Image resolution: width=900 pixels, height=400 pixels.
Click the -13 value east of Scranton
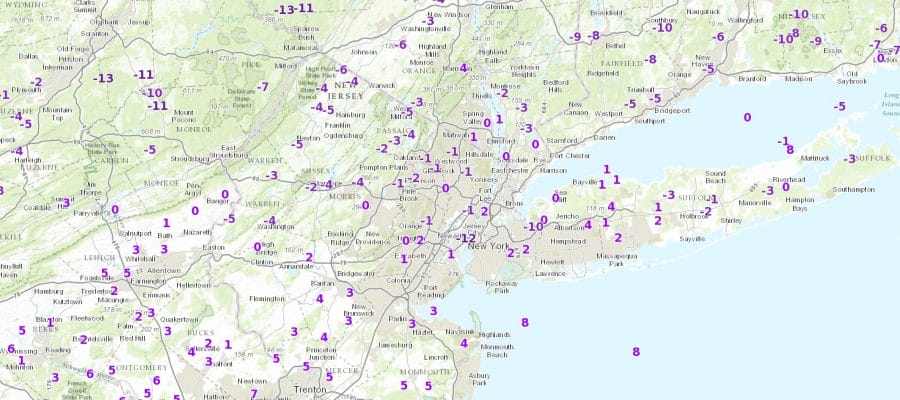coord(103,78)
